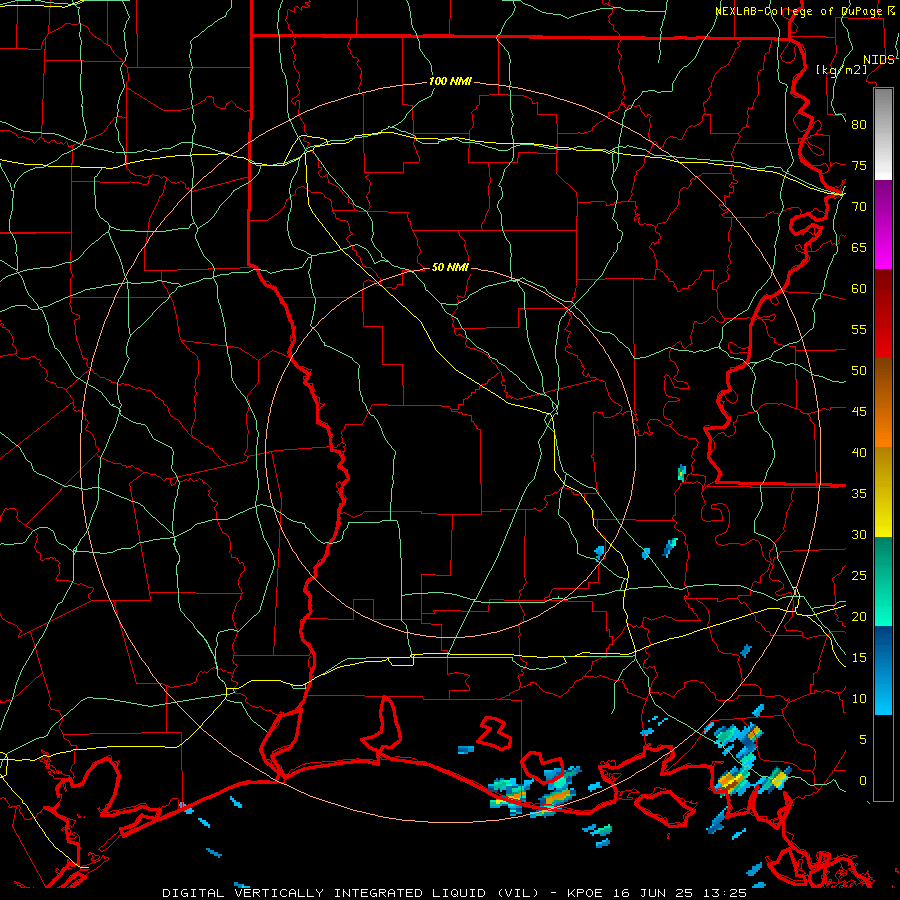
Task: Select the legend value 10
Action: 859,699
